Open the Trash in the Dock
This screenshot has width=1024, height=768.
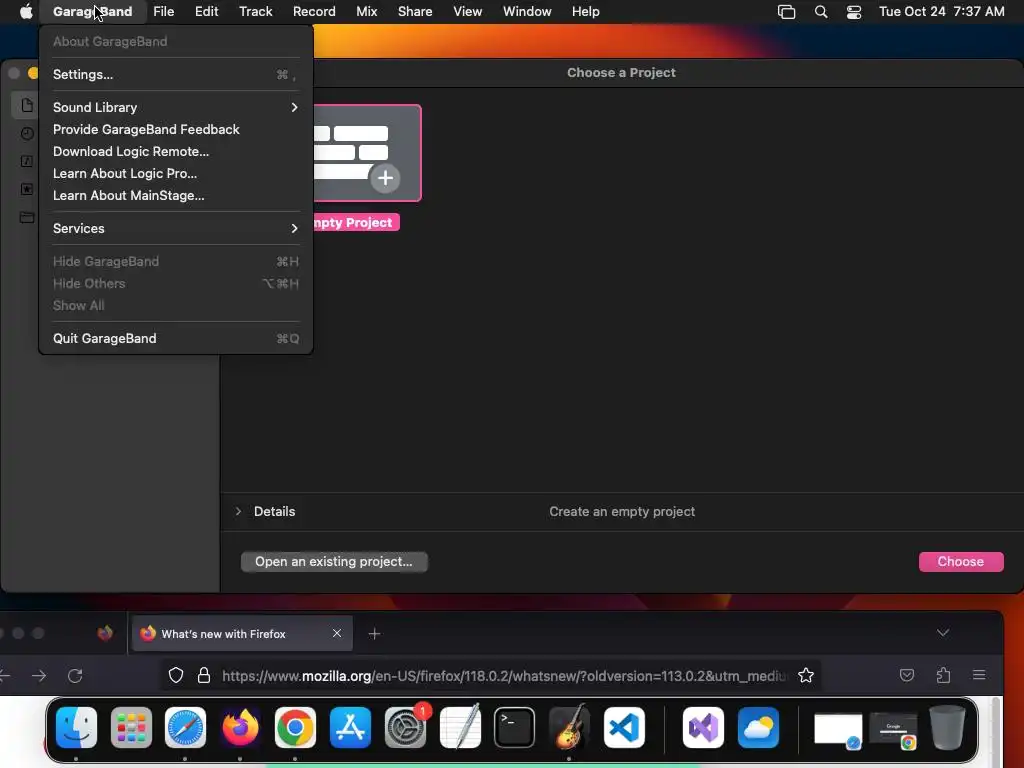pos(948,727)
